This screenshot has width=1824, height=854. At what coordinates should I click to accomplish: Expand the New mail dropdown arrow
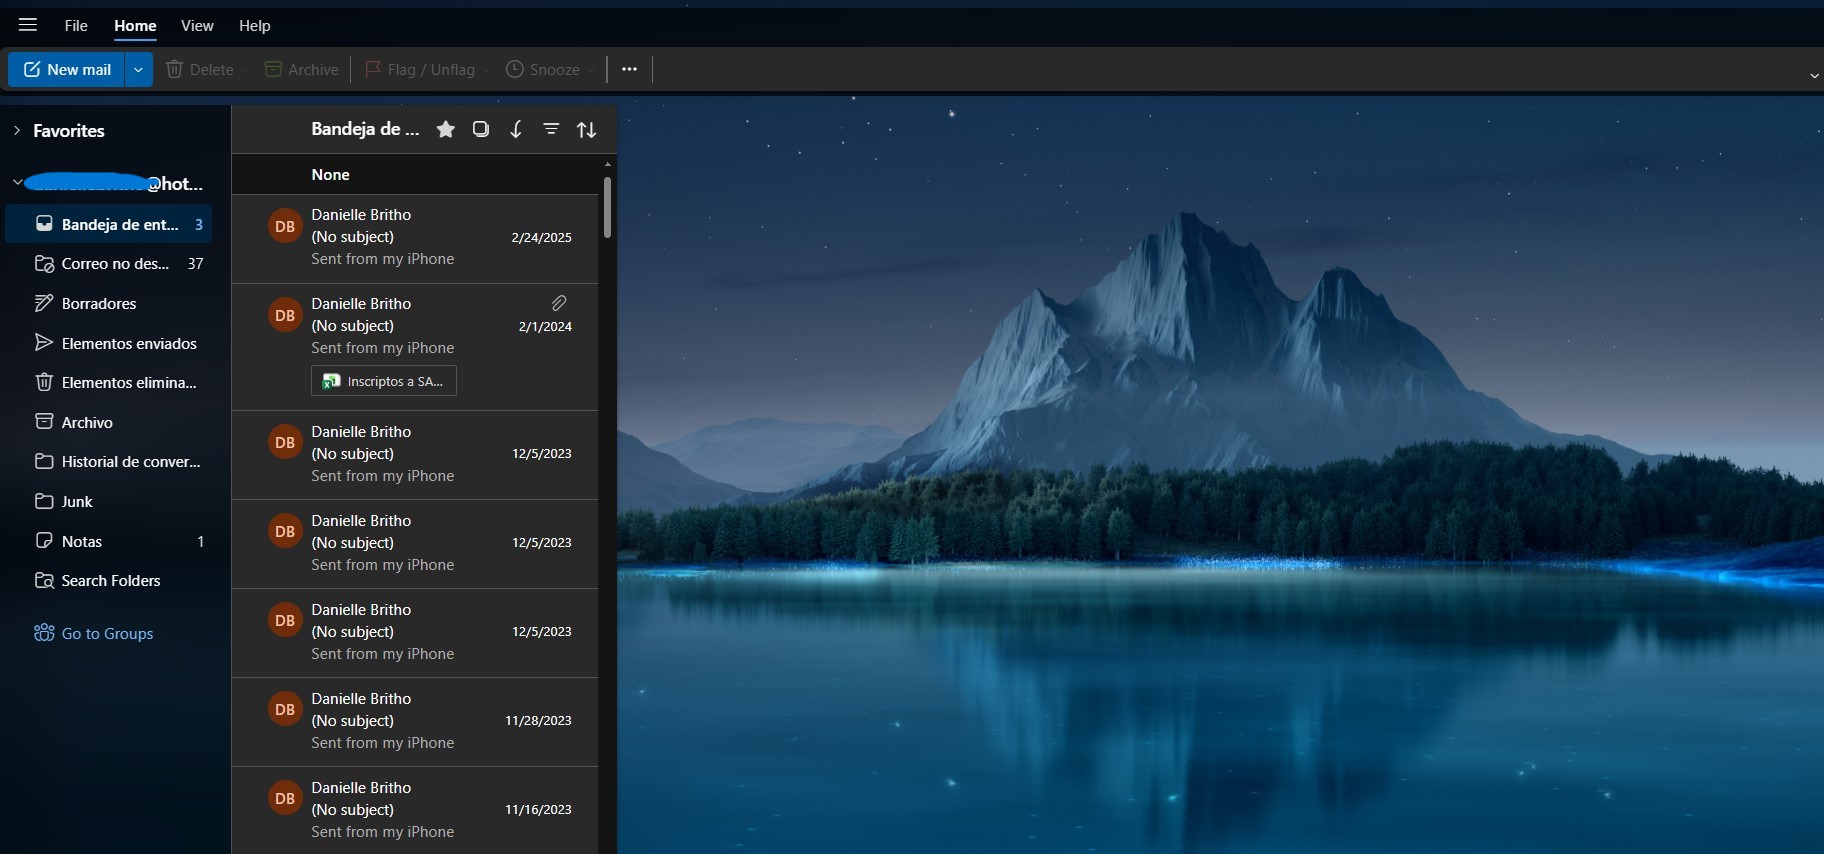[x=138, y=69]
